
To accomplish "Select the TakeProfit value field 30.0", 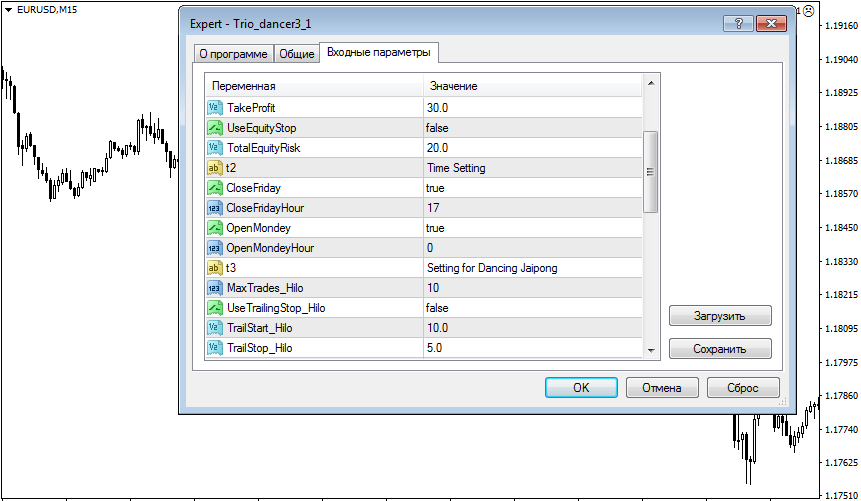I will pyautogui.click(x=437, y=108).
